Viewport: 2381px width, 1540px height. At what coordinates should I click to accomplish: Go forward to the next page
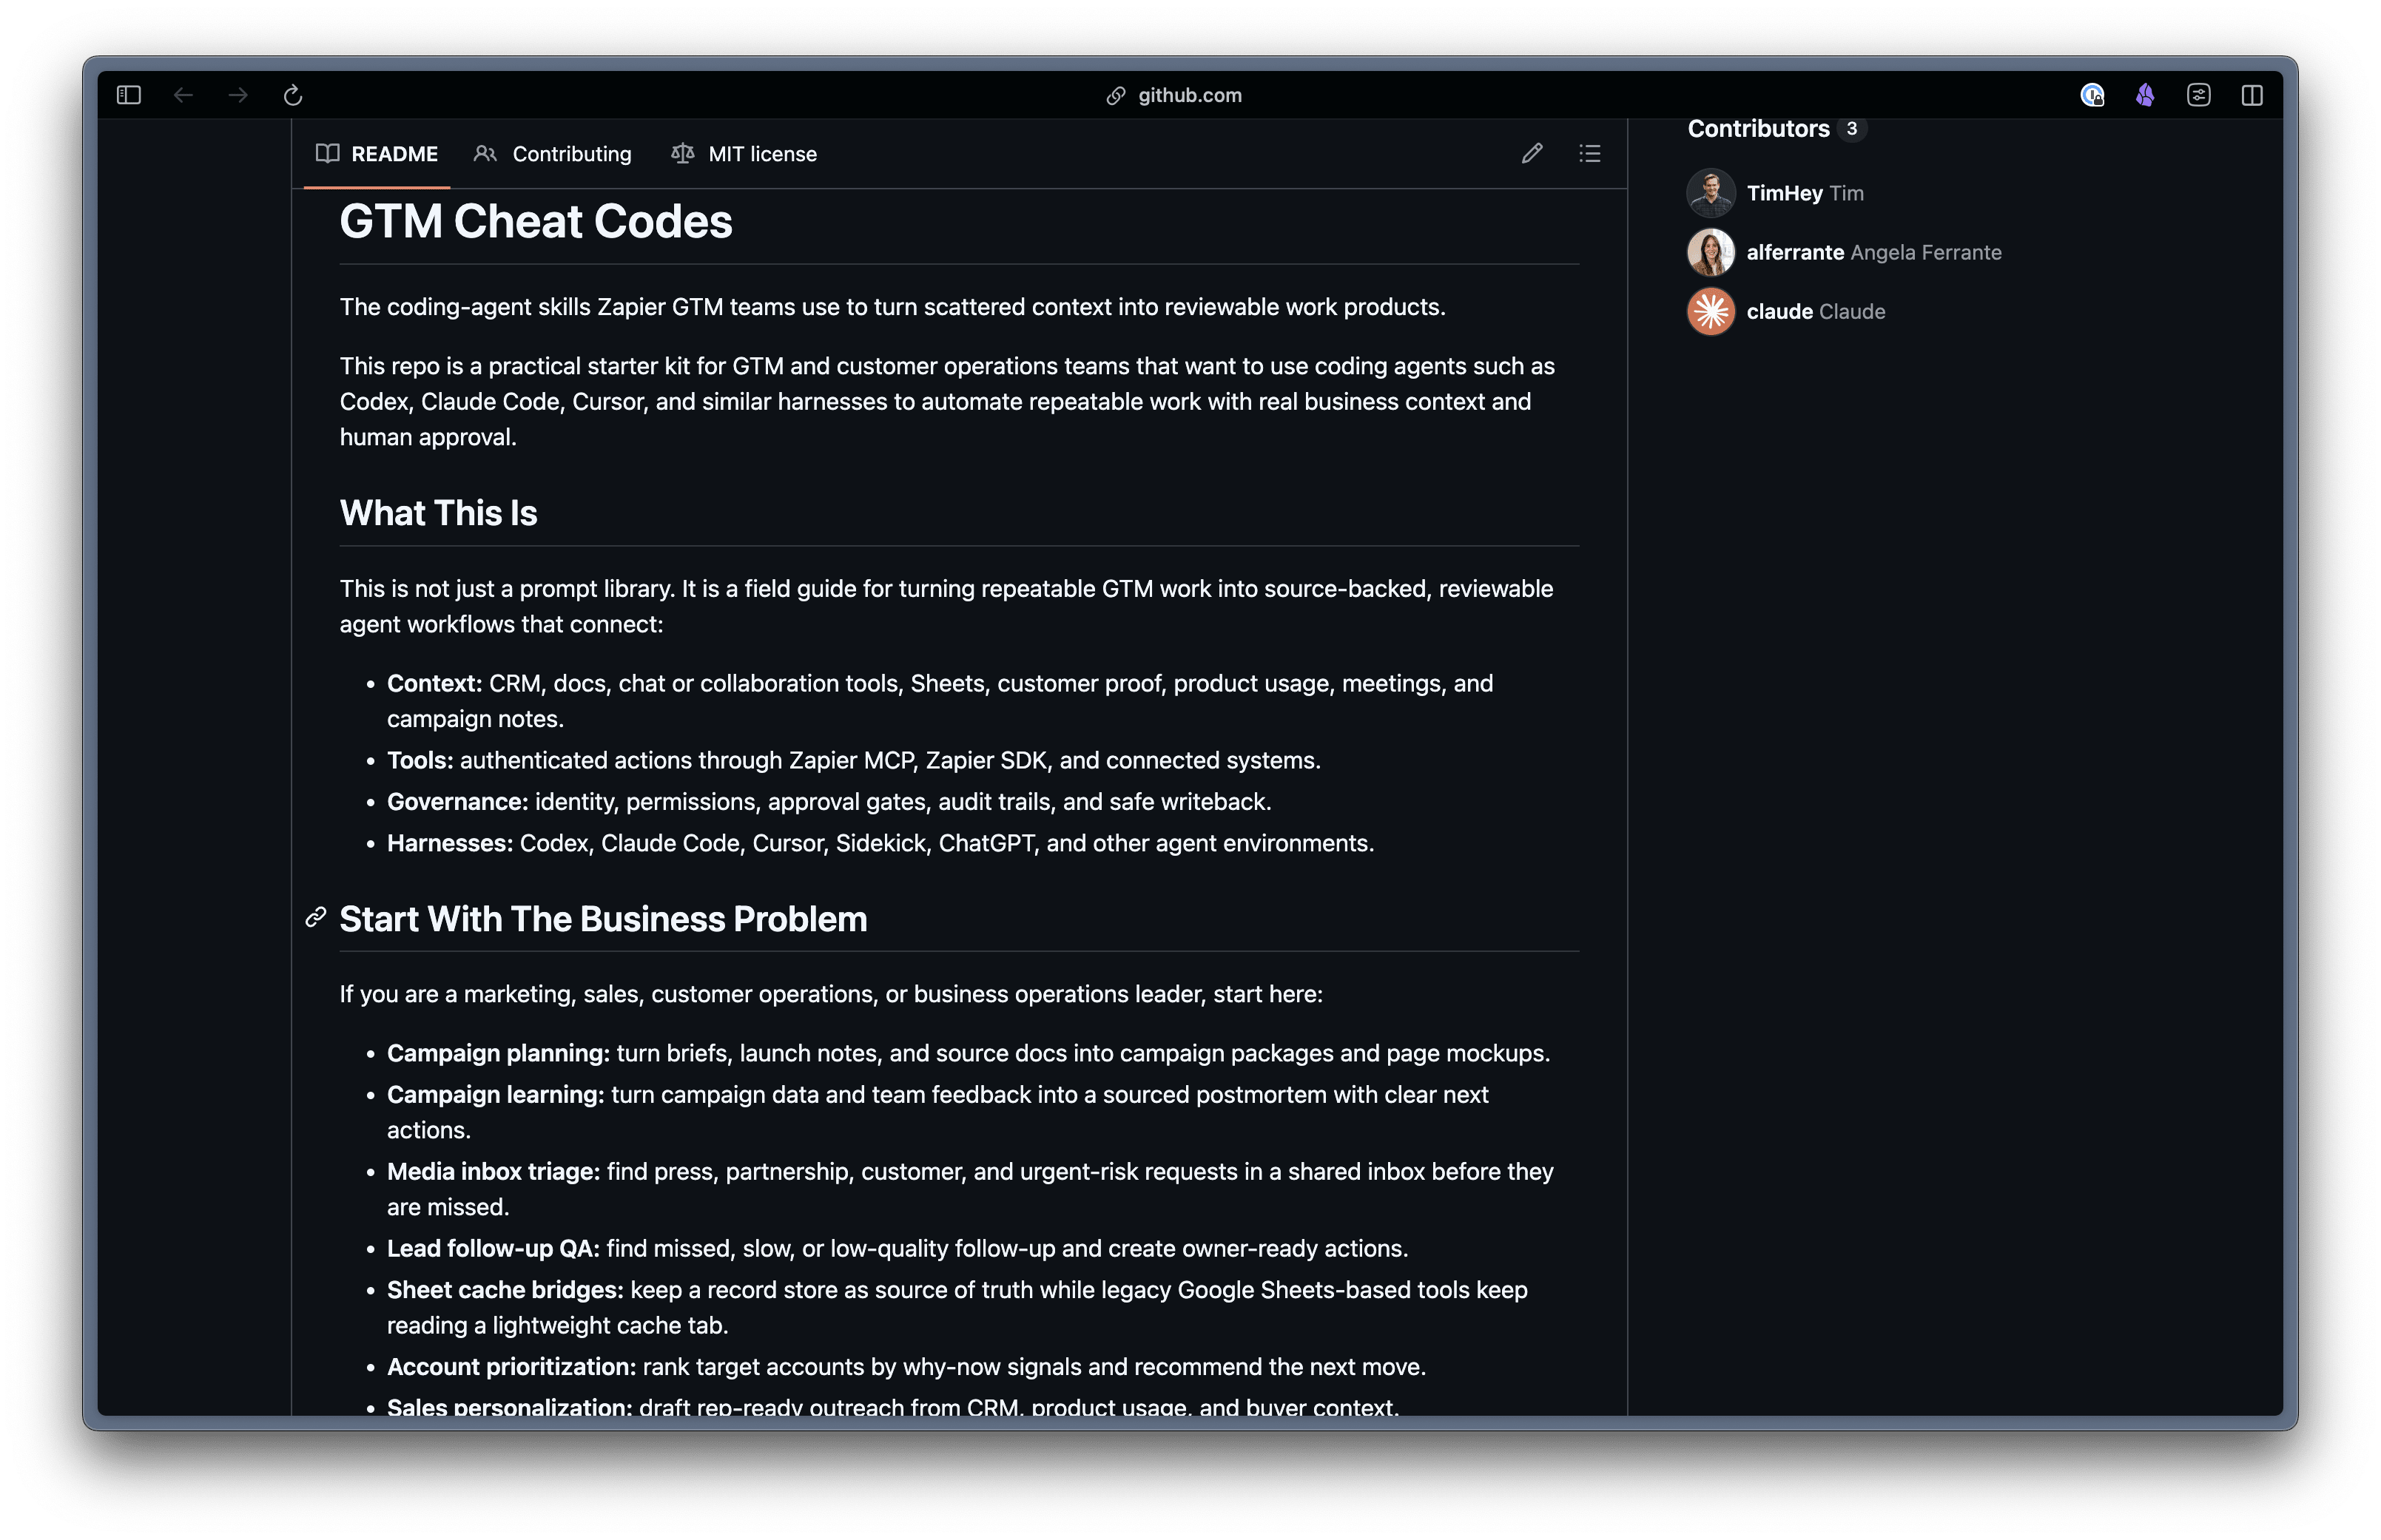click(x=238, y=95)
